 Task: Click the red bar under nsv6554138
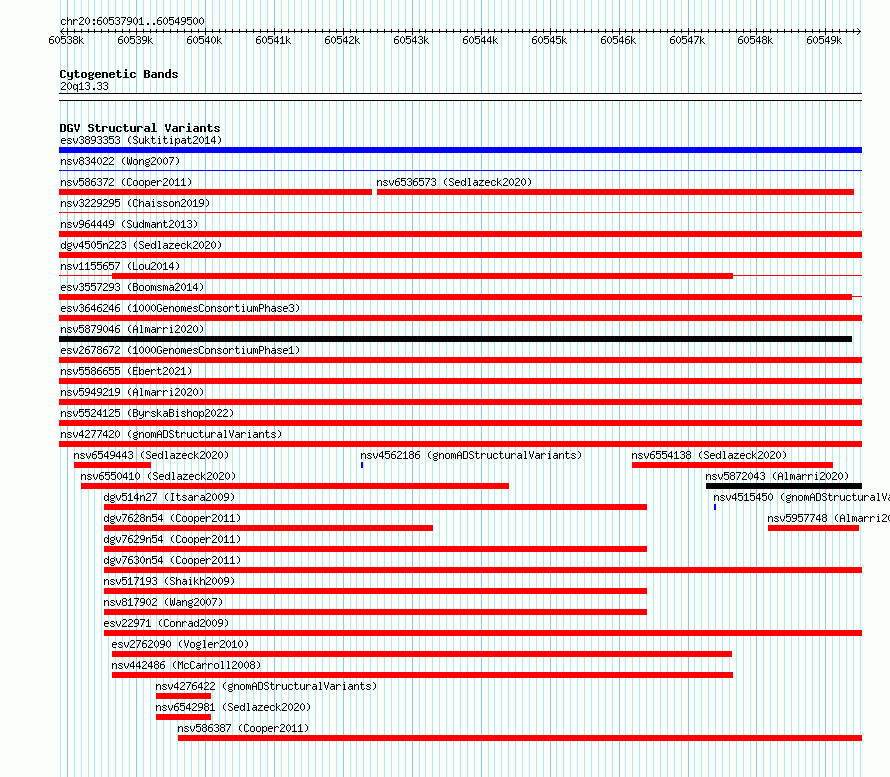pyautogui.click(x=732, y=465)
